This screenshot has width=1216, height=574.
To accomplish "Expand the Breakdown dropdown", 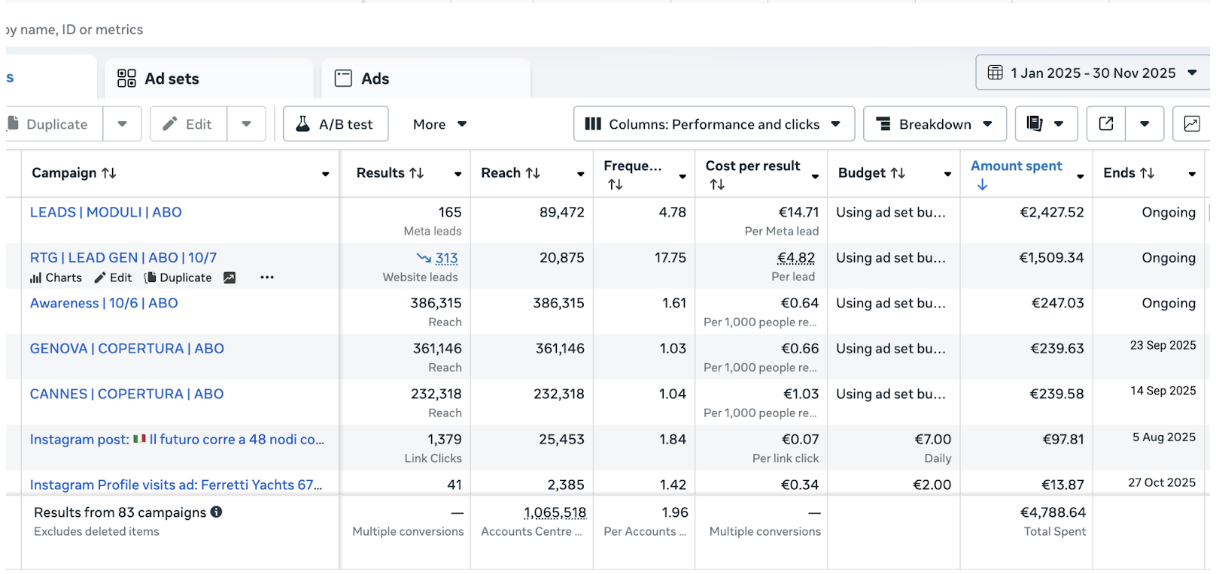I will (935, 124).
